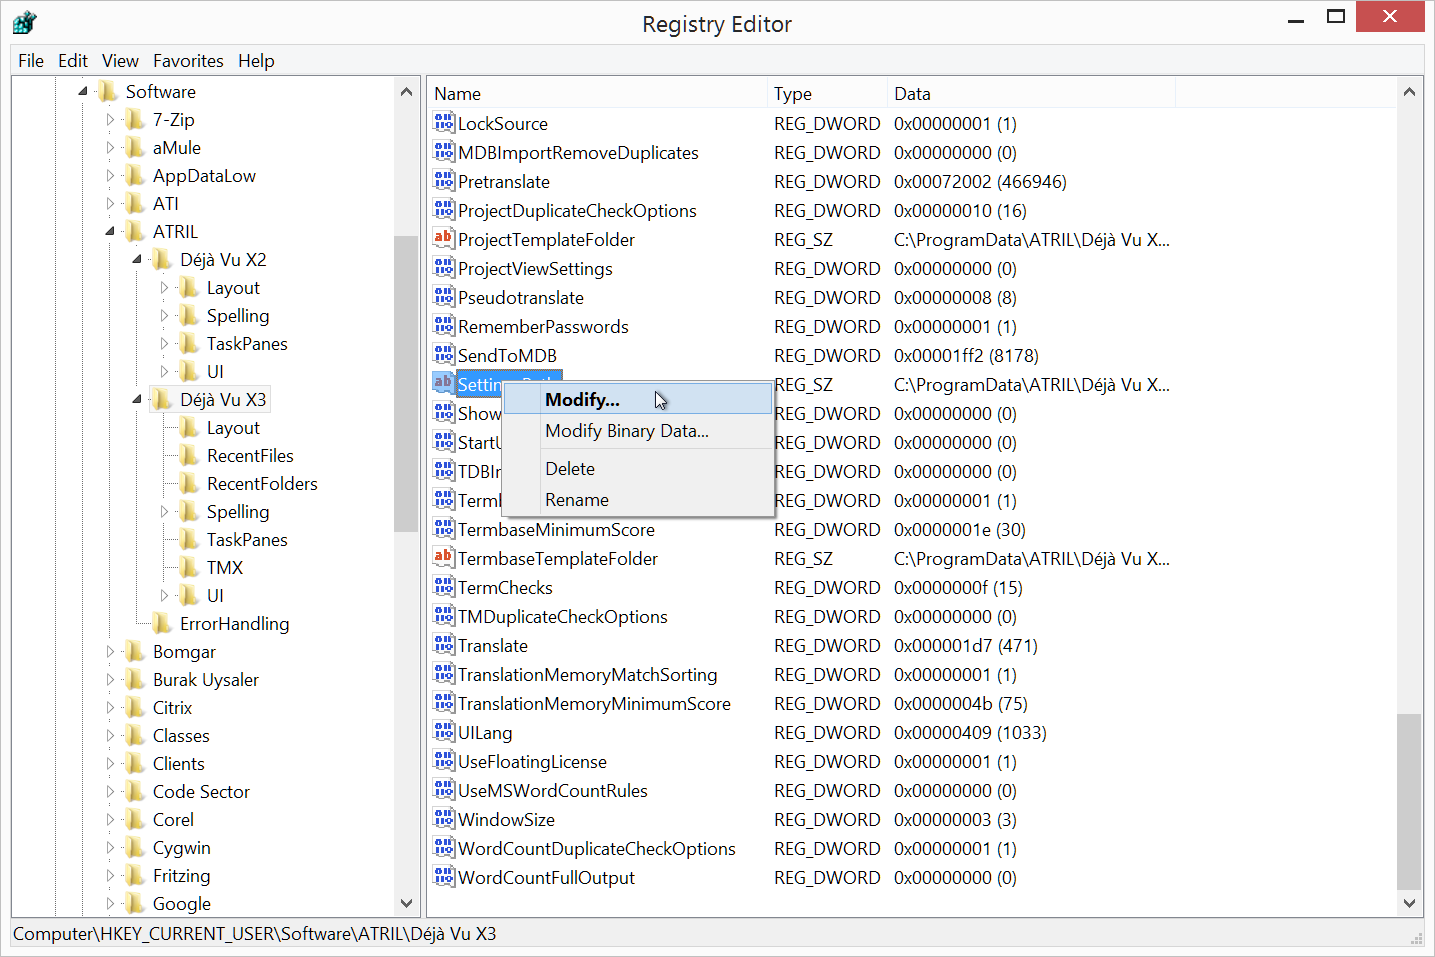Collapse the Déjà Vu X3 key
The width and height of the screenshot is (1435, 957).
(137, 400)
